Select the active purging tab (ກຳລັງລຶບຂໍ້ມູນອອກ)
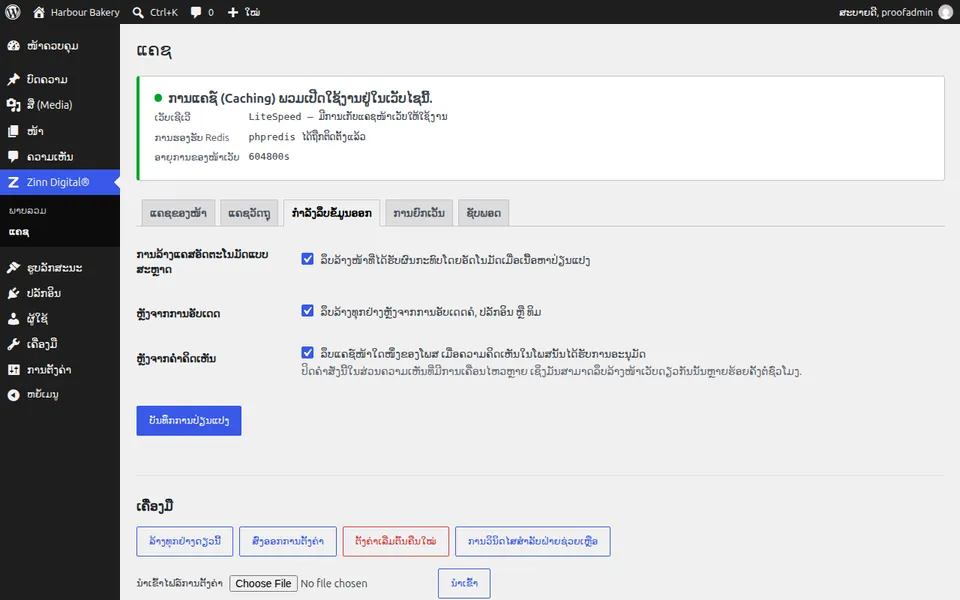The width and height of the screenshot is (960, 600). tap(332, 213)
